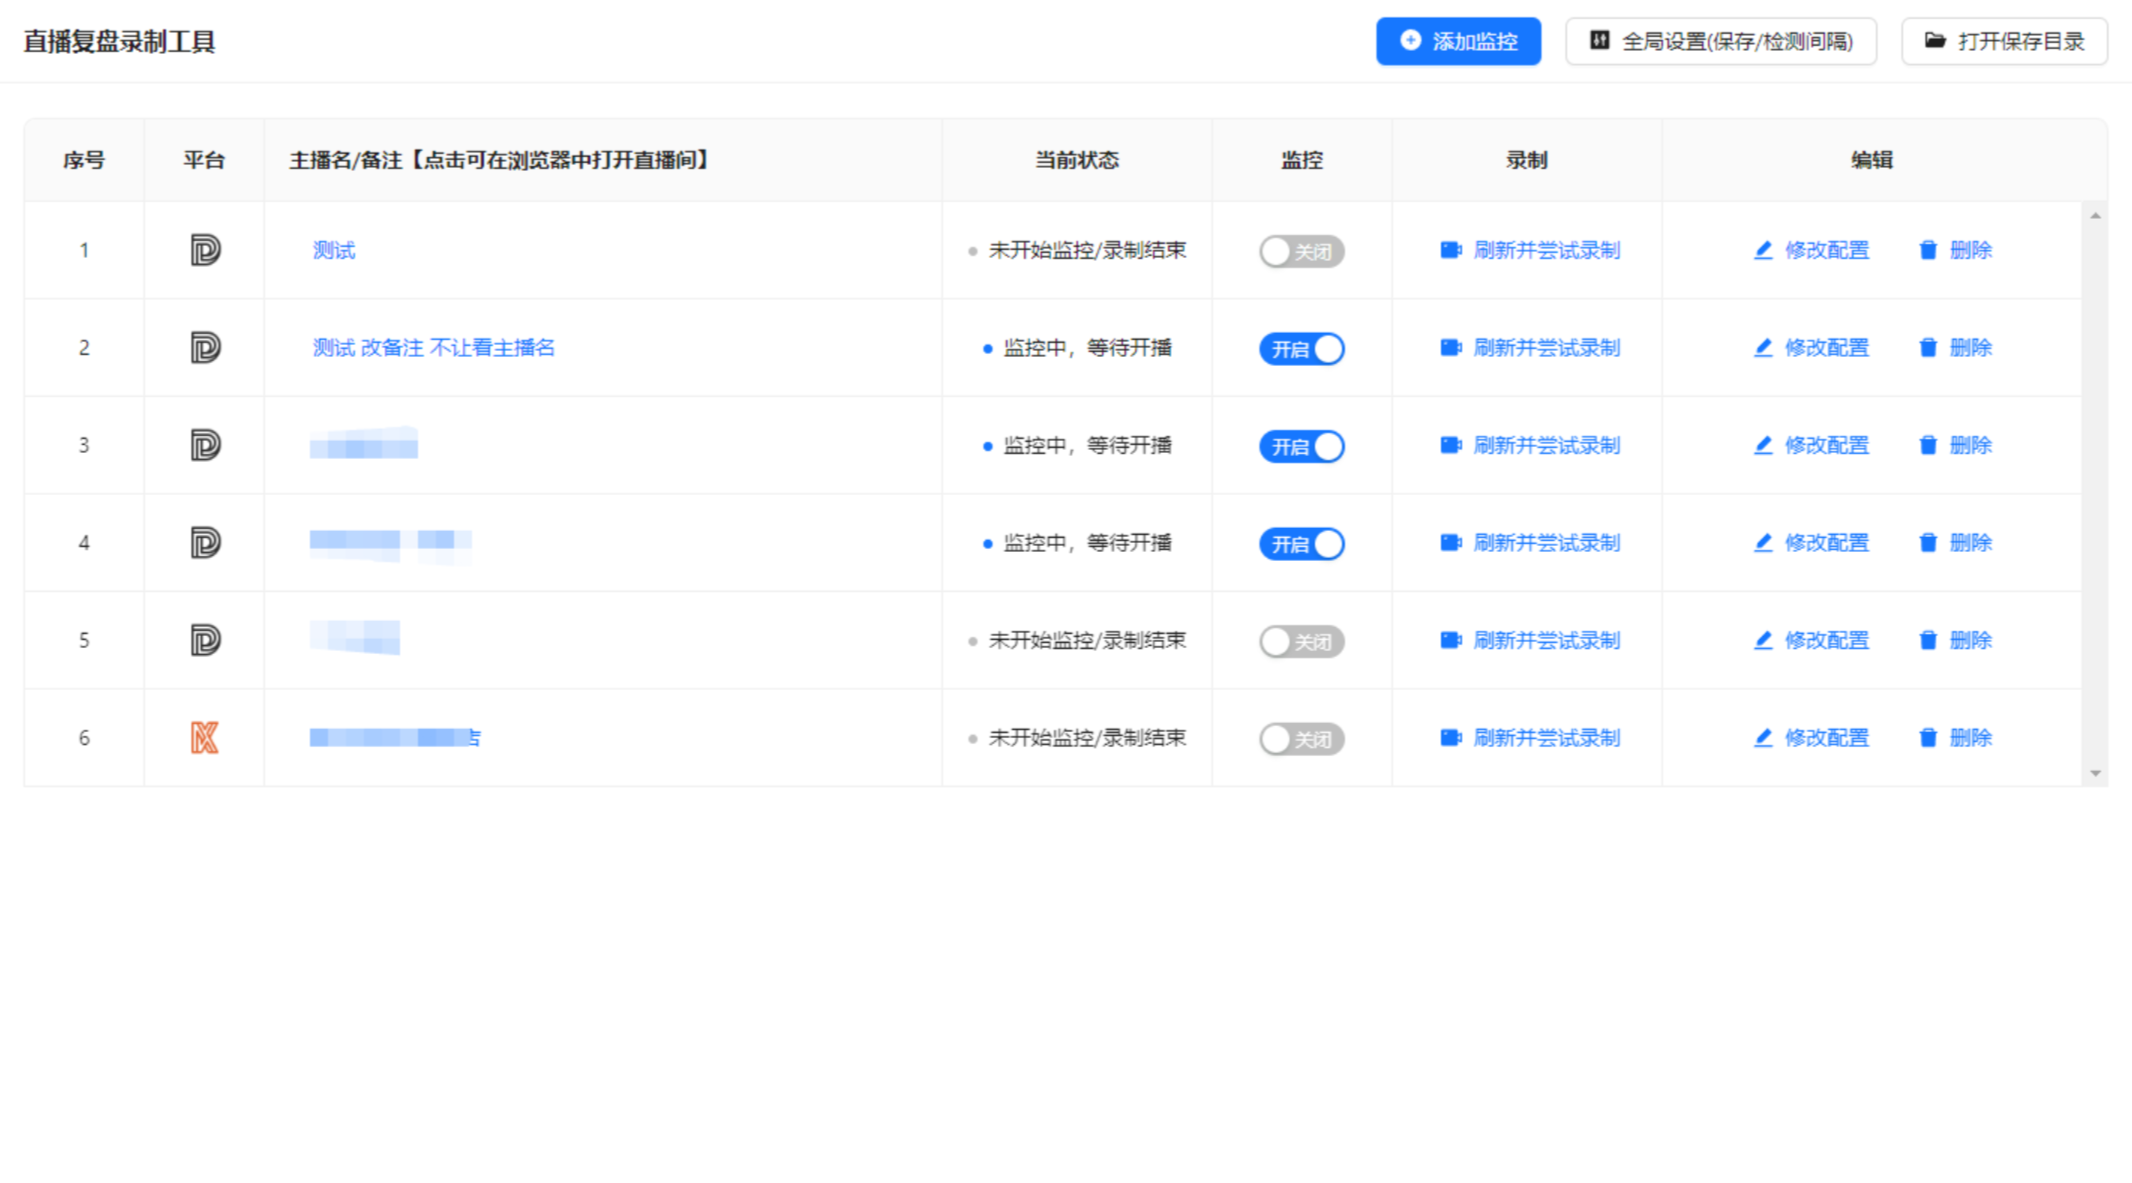Click the 打开保存目录 button
Viewport: 2132px width, 1183px height.
tap(2004, 41)
